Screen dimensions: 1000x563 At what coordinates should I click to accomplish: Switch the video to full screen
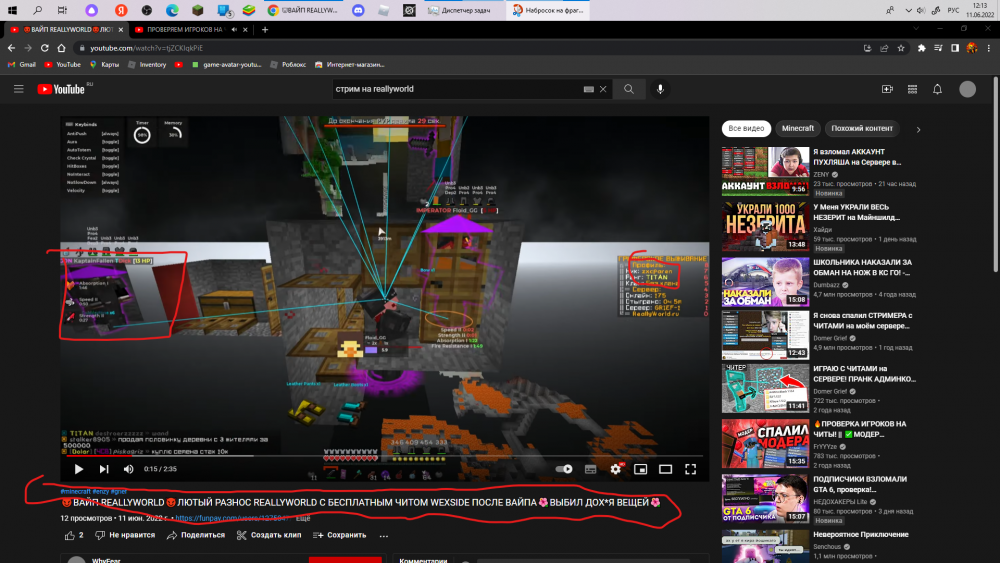[x=691, y=469]
